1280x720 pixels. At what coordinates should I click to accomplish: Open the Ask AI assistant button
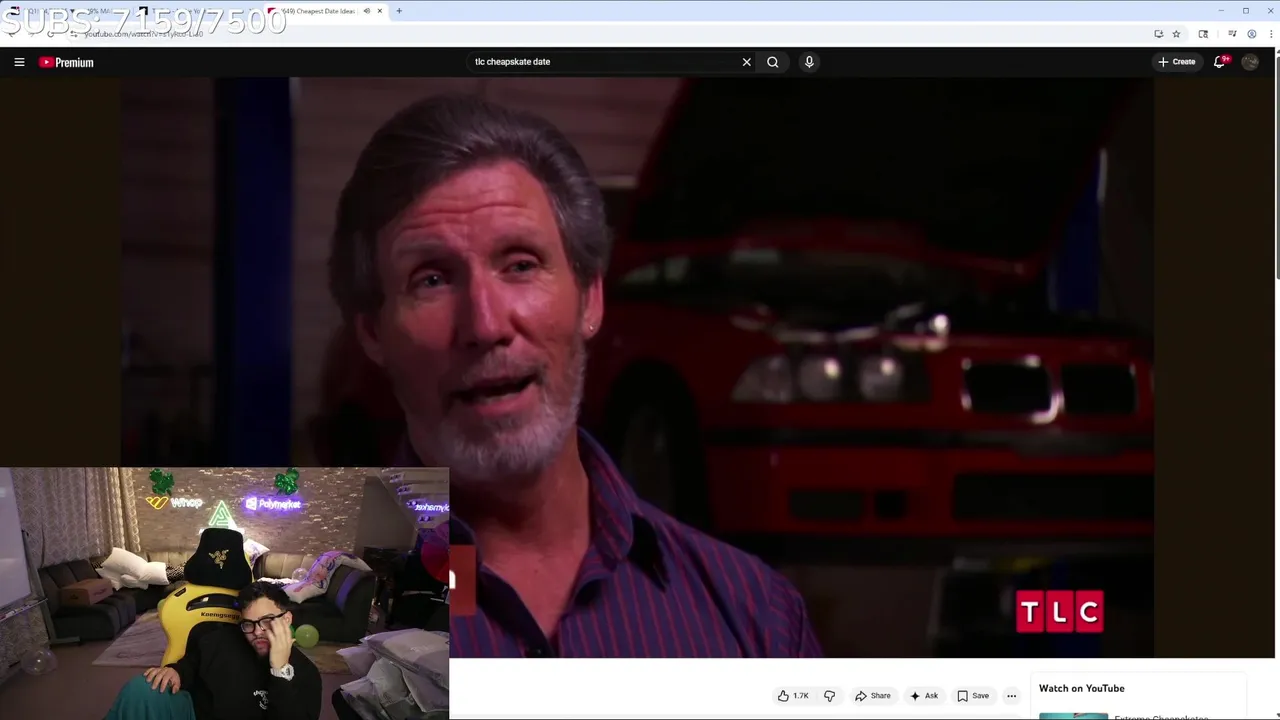(924, 696)
